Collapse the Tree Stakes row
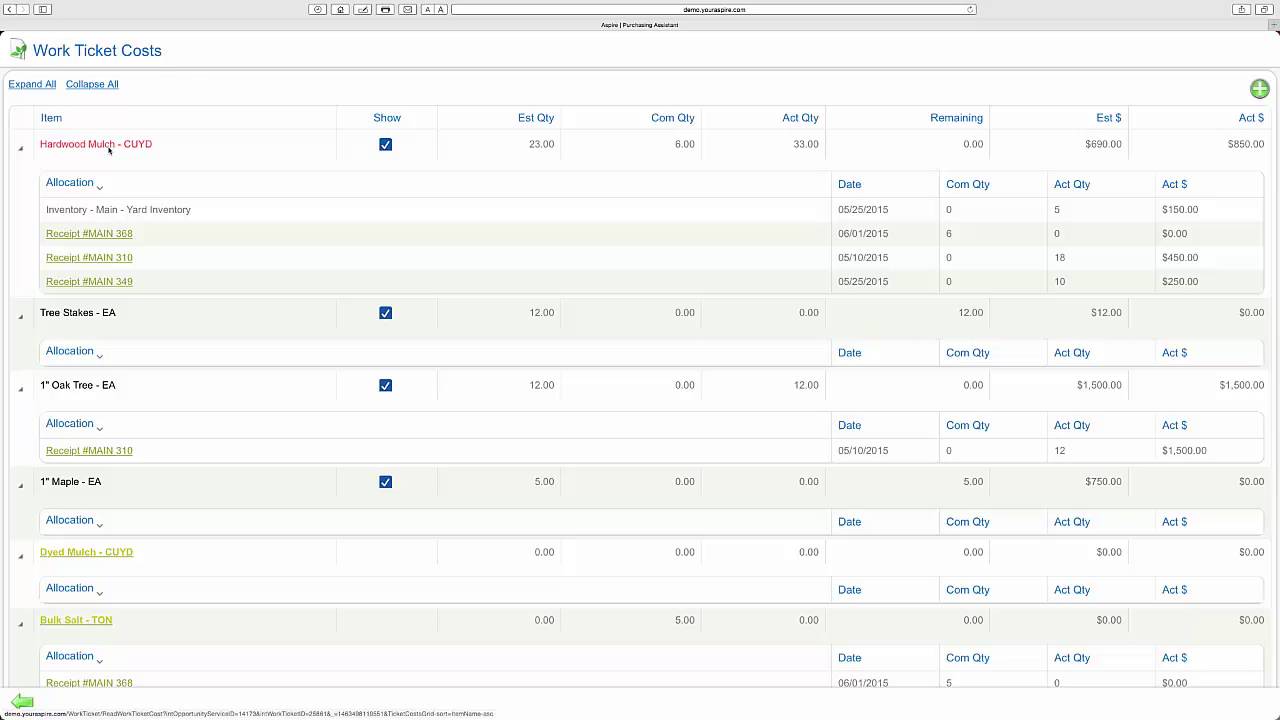Screen dimensions: 1280x720 pos(20,317)
